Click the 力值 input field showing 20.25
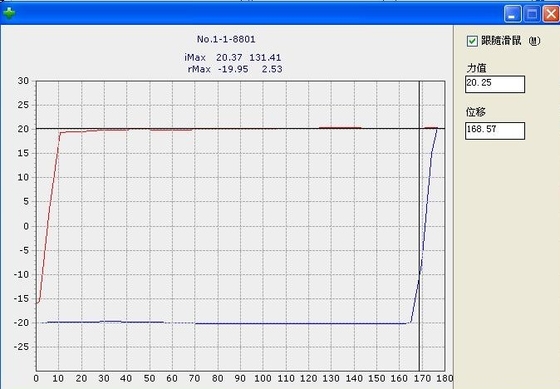560x389 pixels. (495, 84)
